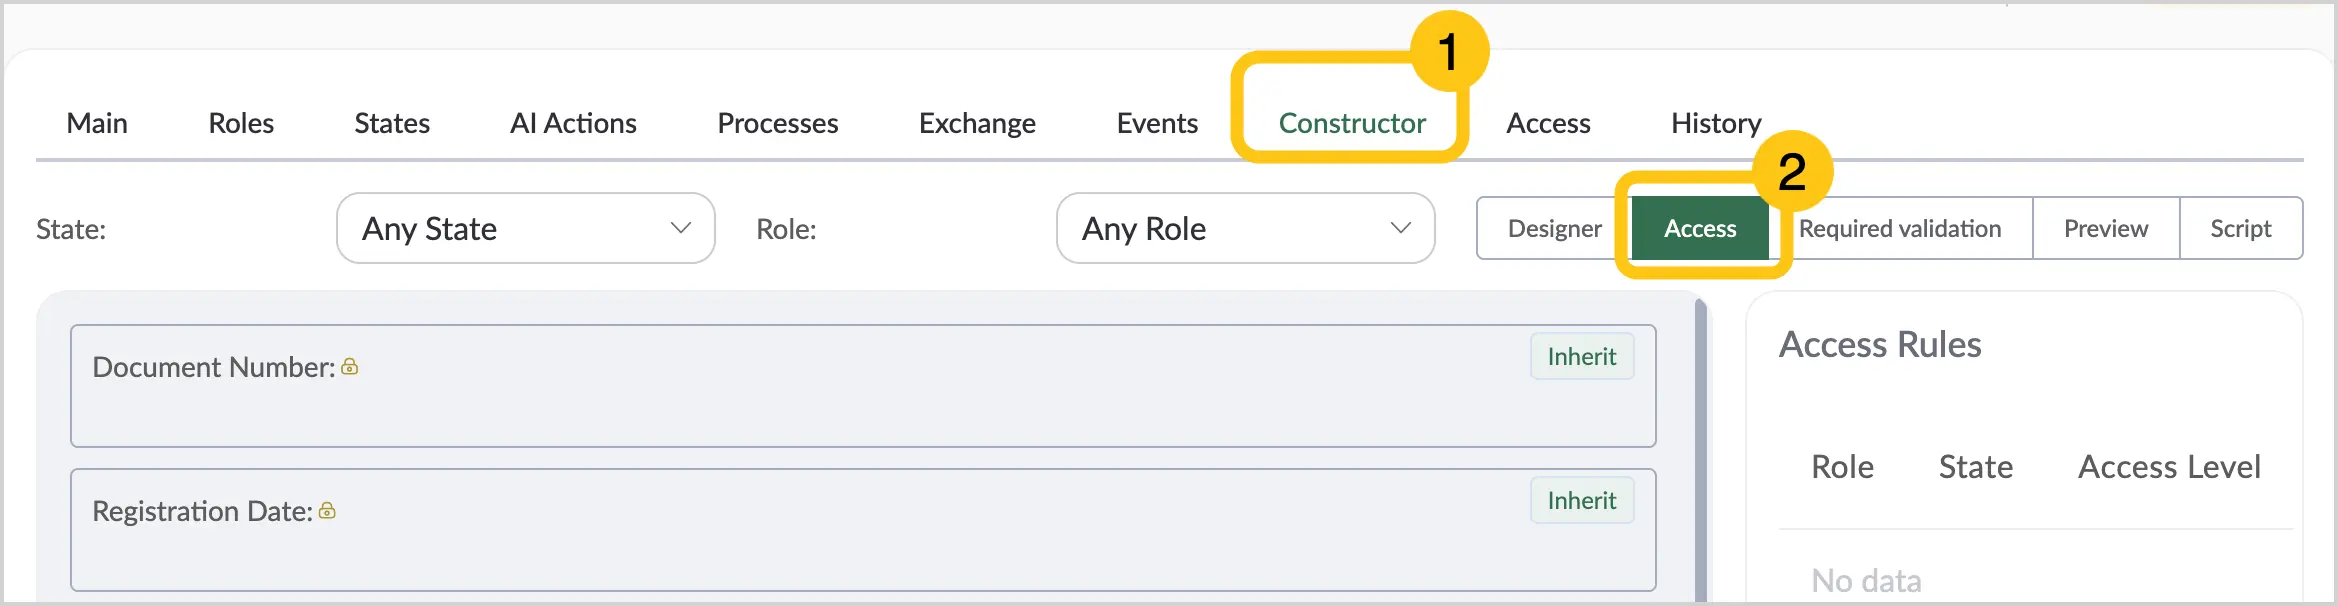This screenshot has height=606, width=2338.
Task: Click the form panel vertical scrollbar
Action: [1701, 450]
